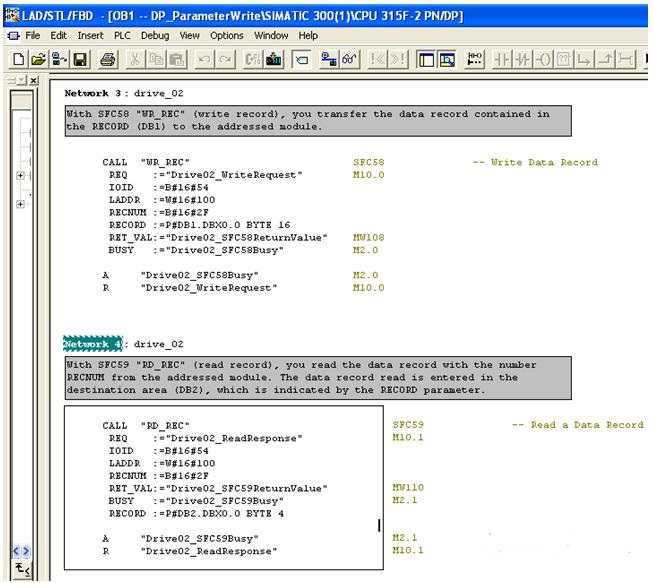Viewport: 653px width, 583px height.
Task: Click the document icon beside the File menu
Action: point(13,36)
